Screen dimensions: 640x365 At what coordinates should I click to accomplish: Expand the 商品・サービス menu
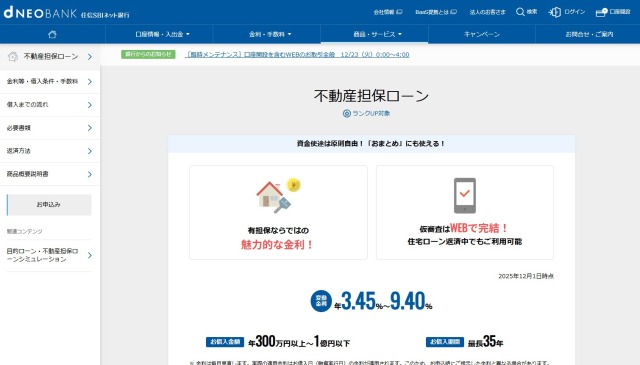click(x=378, y=34)
